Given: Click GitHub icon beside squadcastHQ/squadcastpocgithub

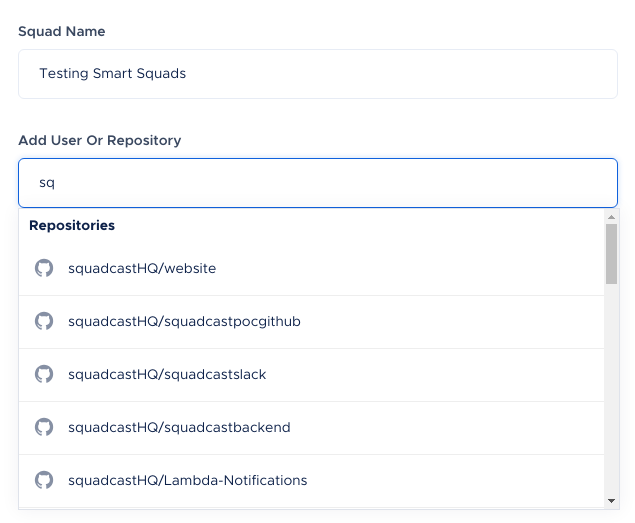Looking at the screenshot, I should click(x=44, y=321).
